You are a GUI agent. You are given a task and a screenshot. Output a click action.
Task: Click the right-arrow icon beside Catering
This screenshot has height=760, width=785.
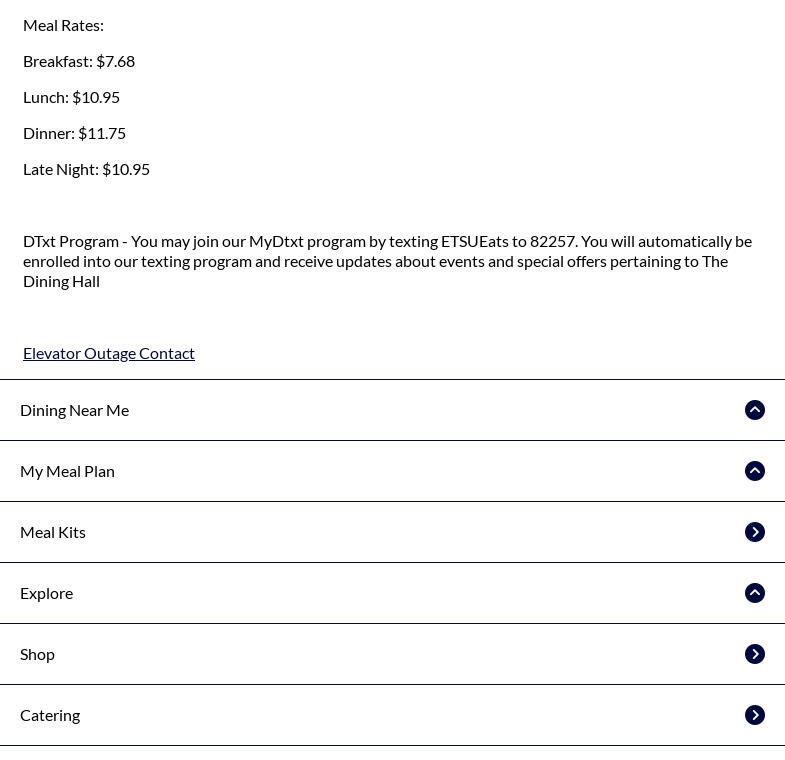point(755,715)
